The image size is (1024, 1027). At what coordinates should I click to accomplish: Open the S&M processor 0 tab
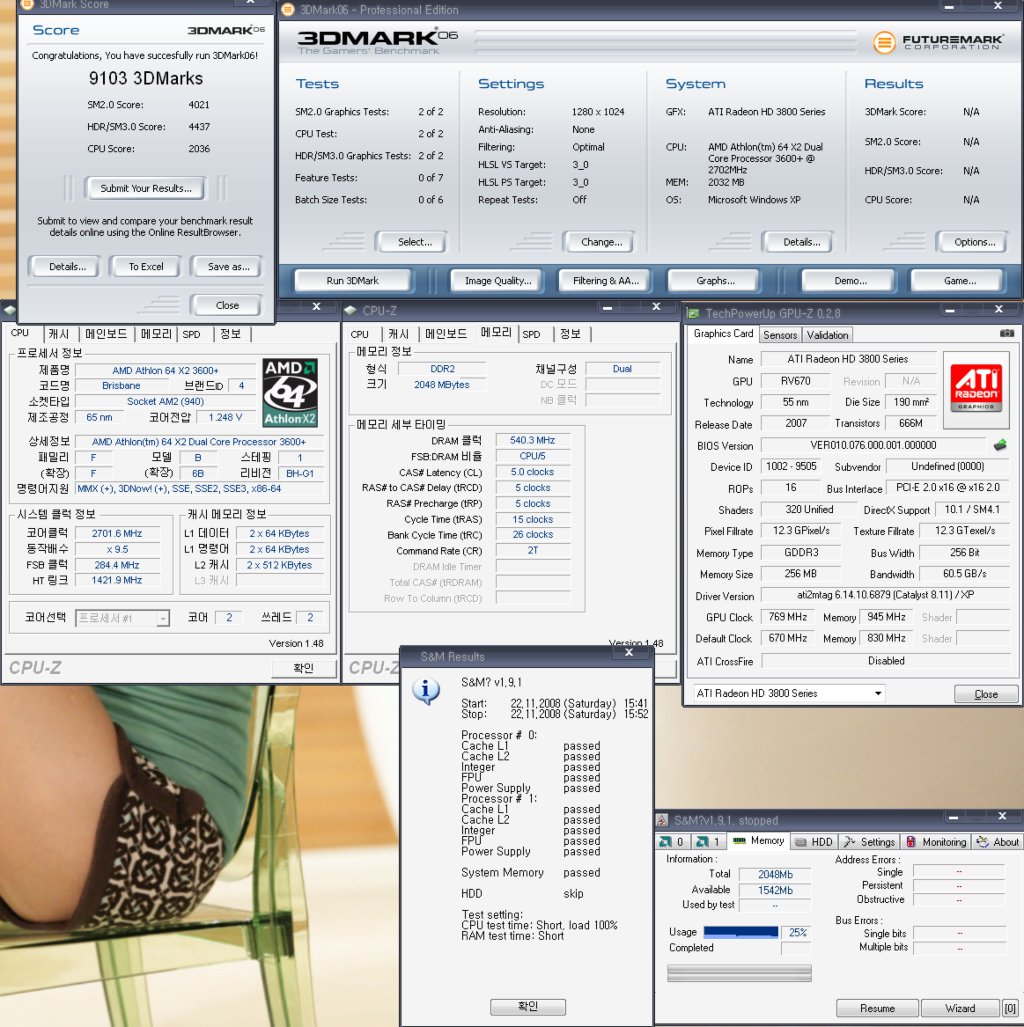coord(672,842)
